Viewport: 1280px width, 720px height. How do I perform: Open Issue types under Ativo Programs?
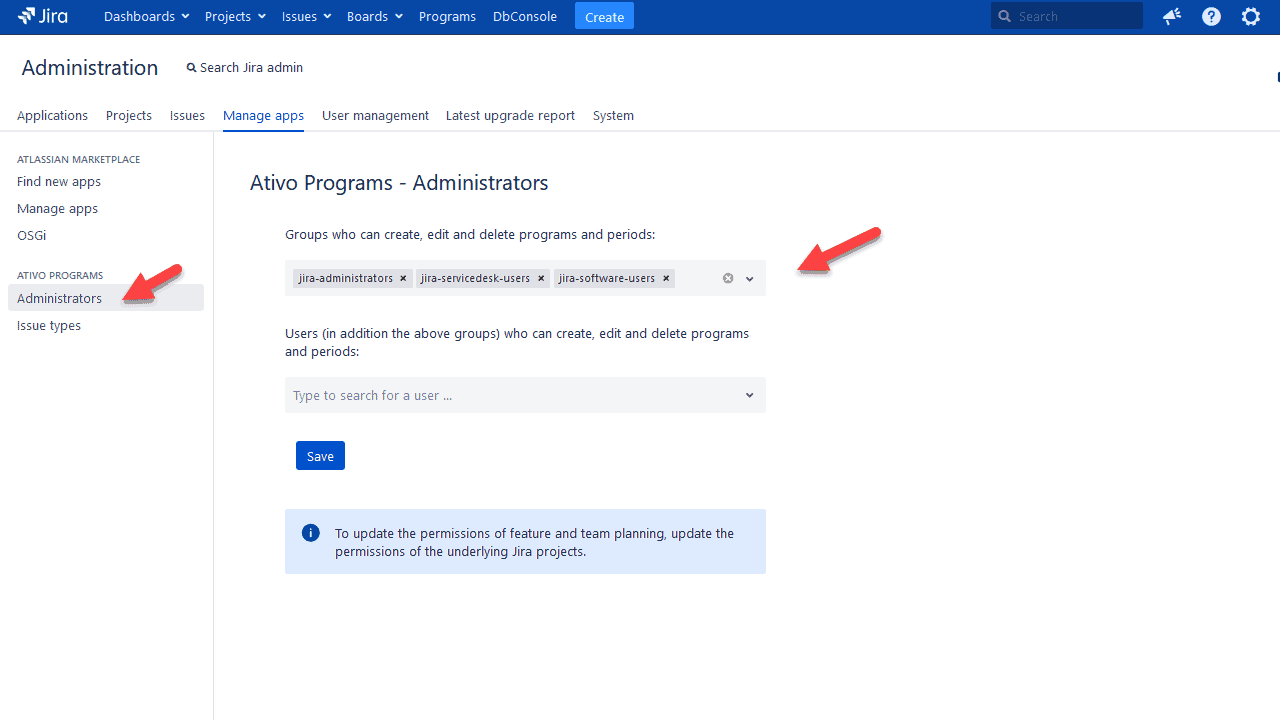point(48,325)
